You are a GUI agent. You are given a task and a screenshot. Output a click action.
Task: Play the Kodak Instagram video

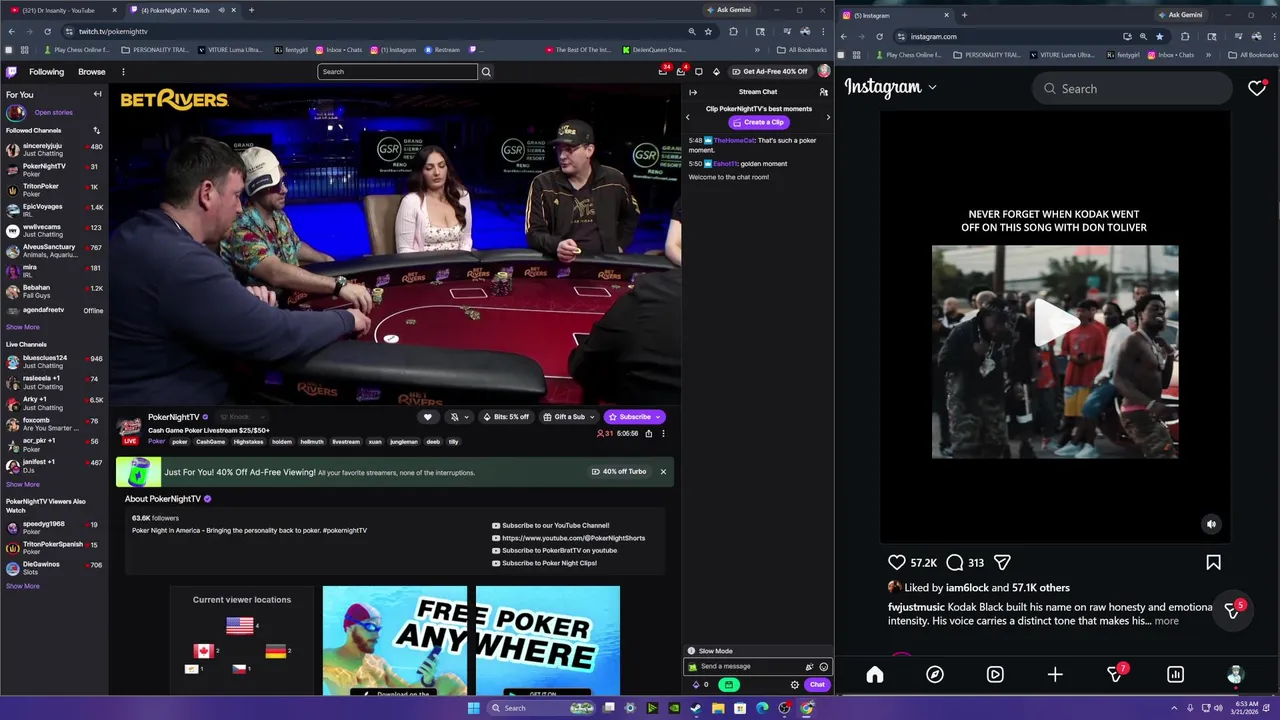point(1055,323)
